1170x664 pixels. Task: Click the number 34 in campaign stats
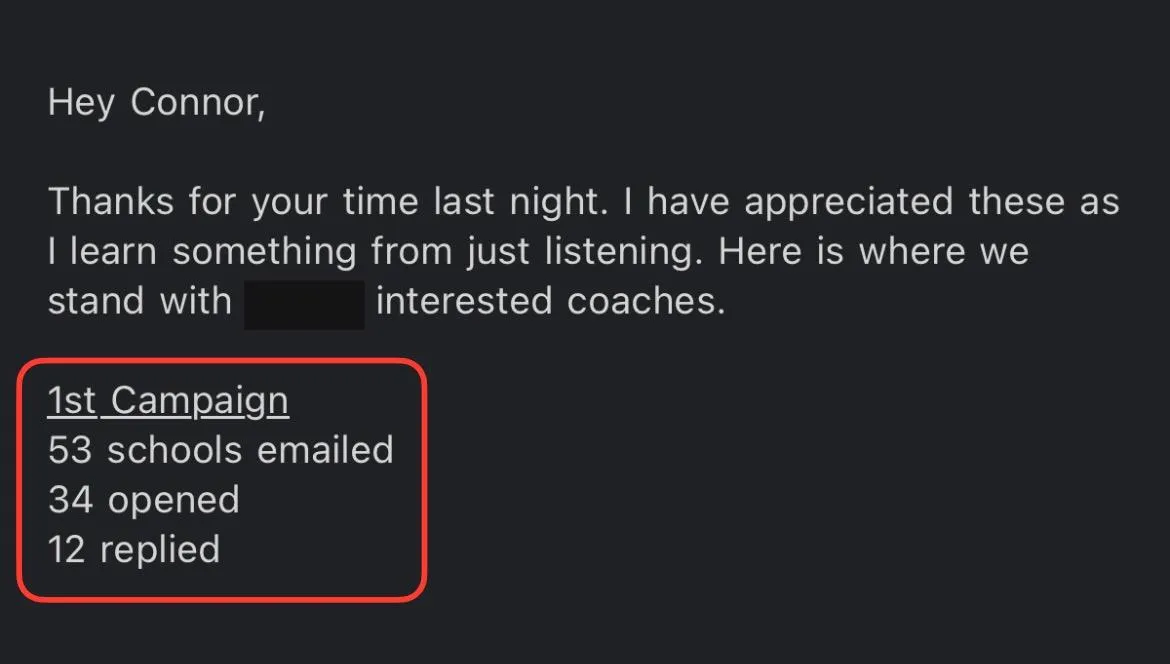pos(70,500)
